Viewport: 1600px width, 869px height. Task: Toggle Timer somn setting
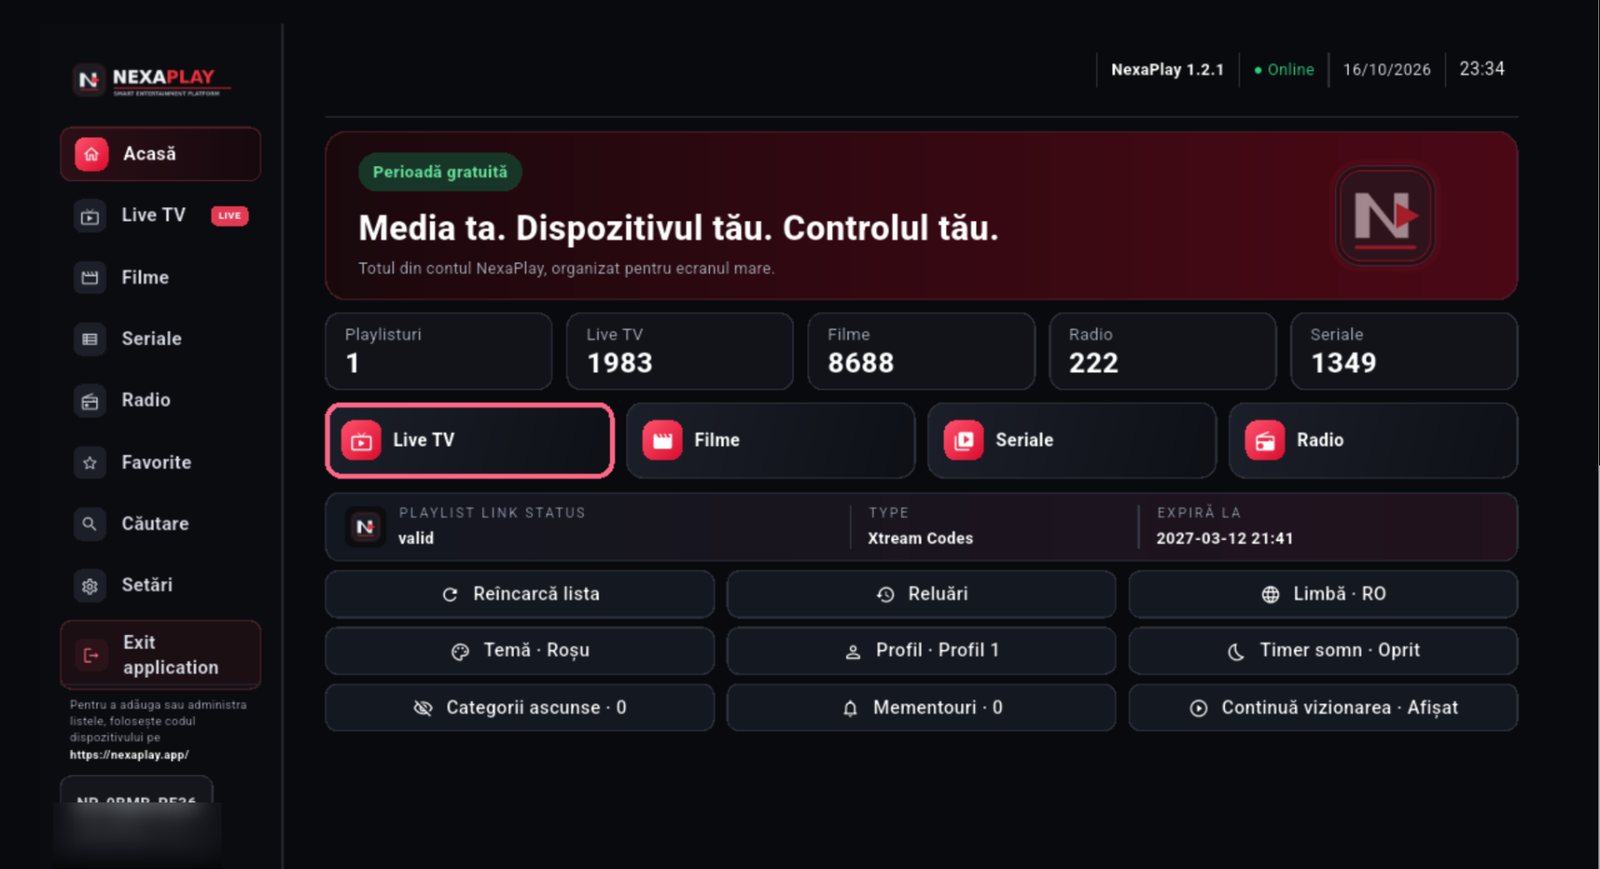click(x=1323, y=651)
